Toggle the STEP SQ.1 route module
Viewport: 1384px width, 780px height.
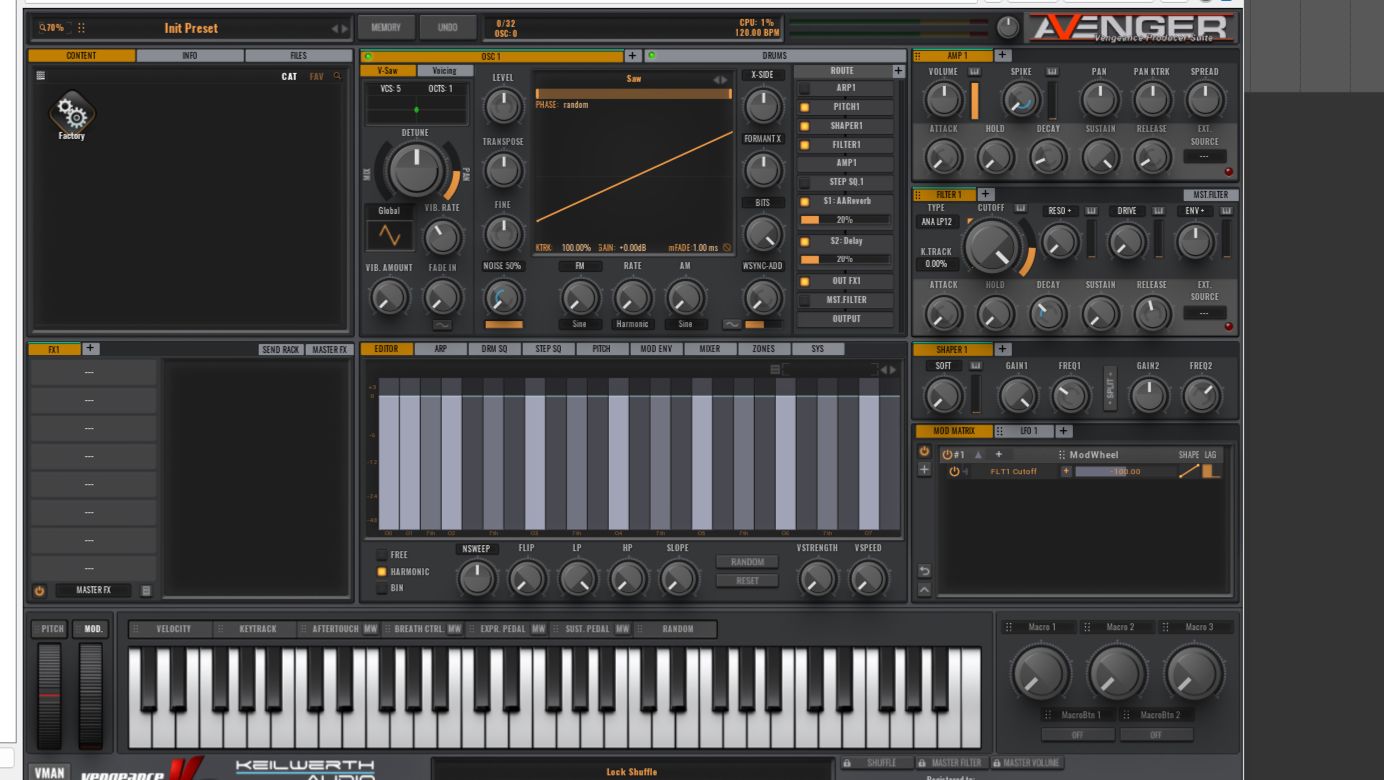pos(804,182)
